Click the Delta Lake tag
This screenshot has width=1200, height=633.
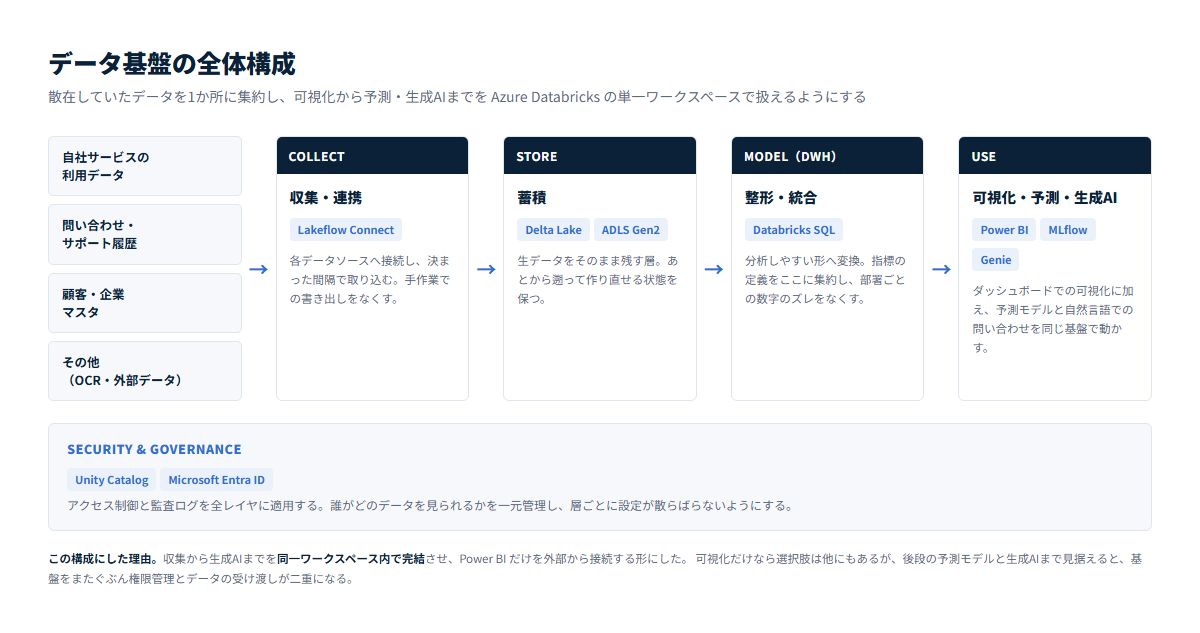(x=553, y=230)
